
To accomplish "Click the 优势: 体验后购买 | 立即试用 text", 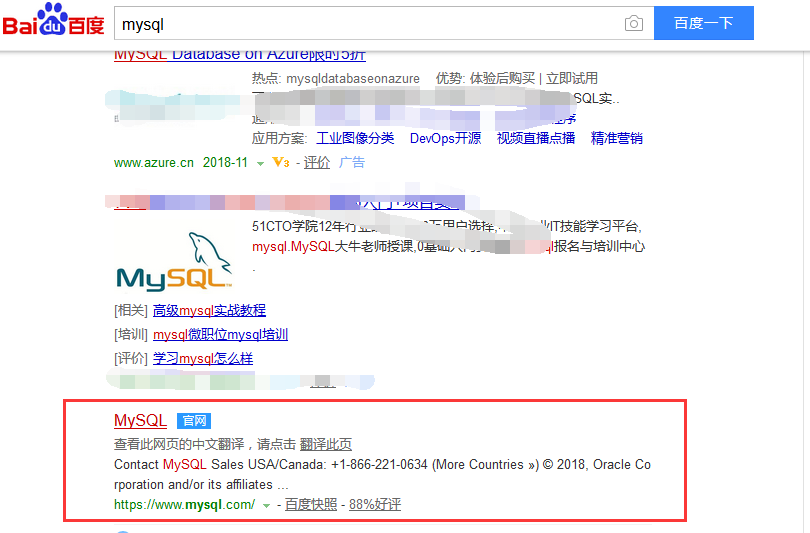I will [x=517, y=79].
